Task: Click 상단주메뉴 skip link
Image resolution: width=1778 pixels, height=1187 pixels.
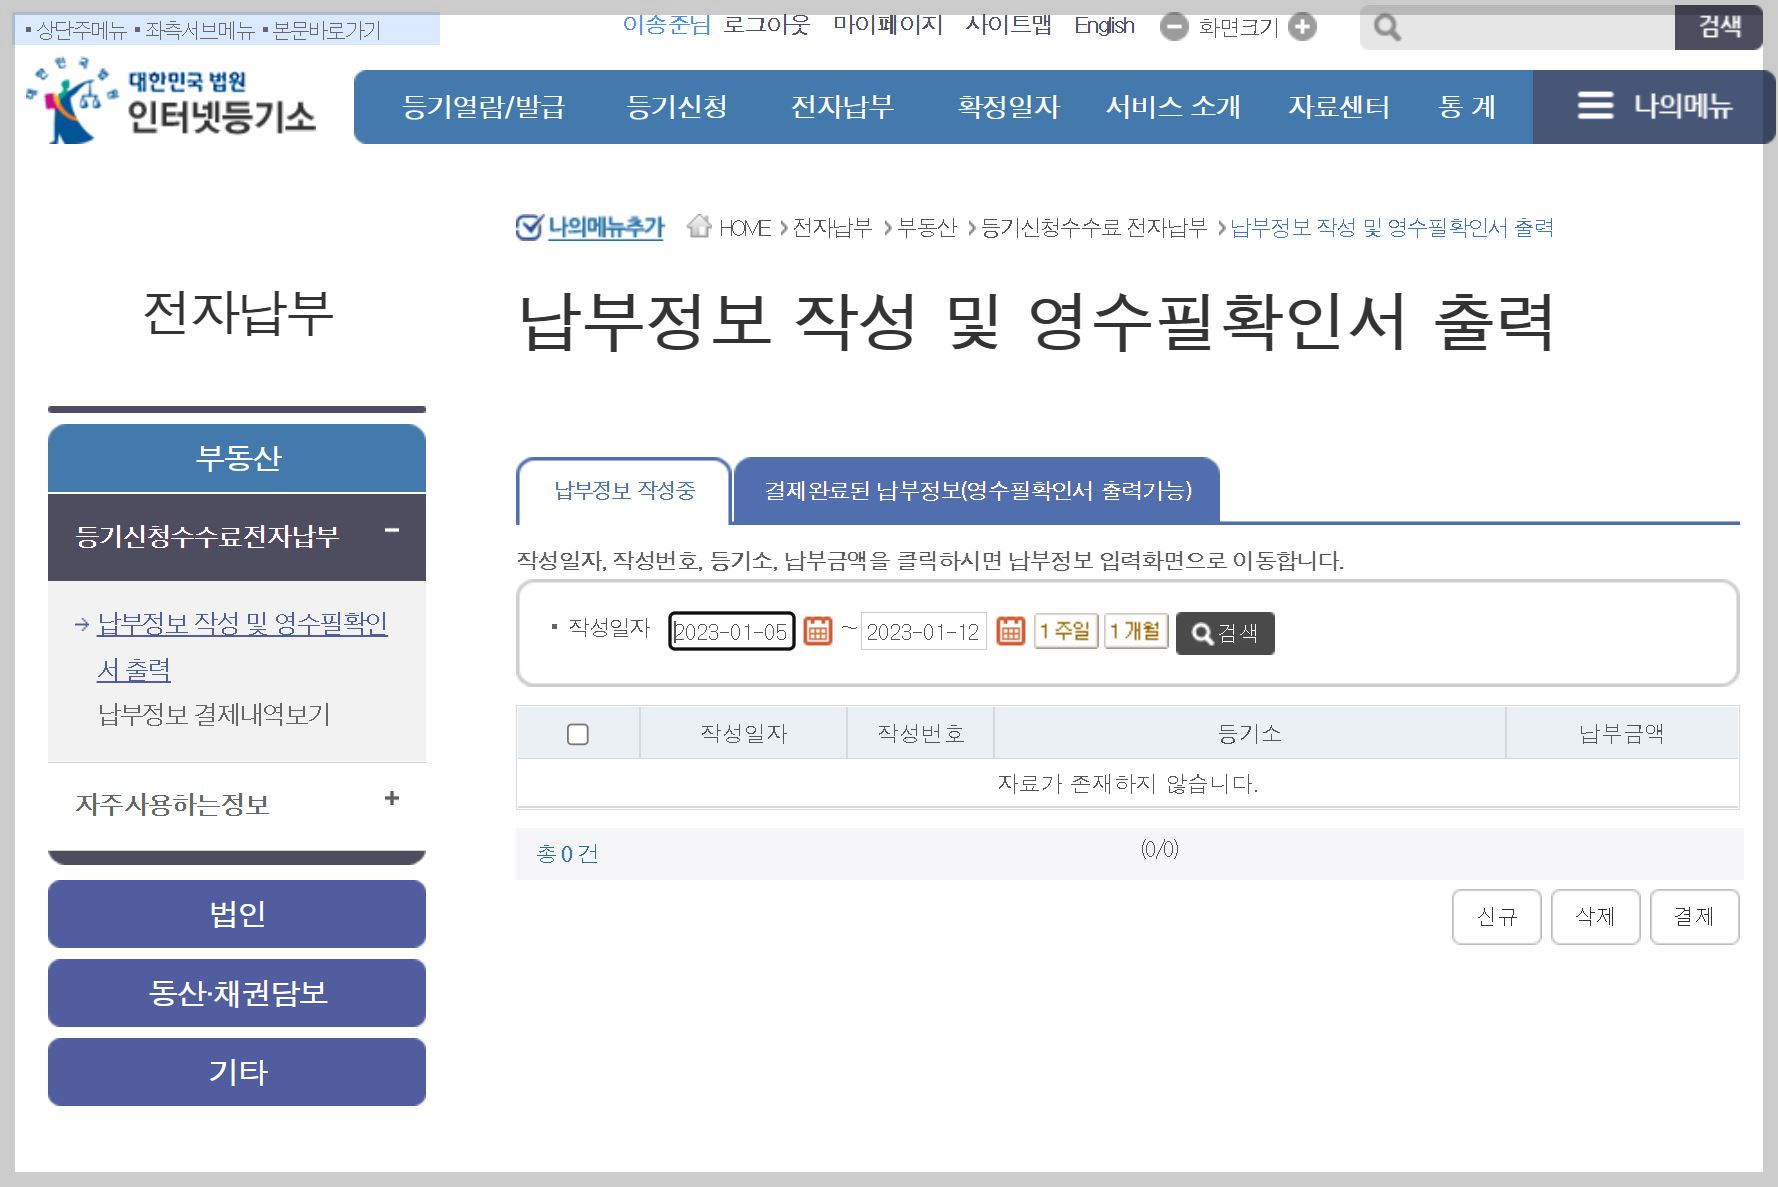Action: click(x=81, y=31)
